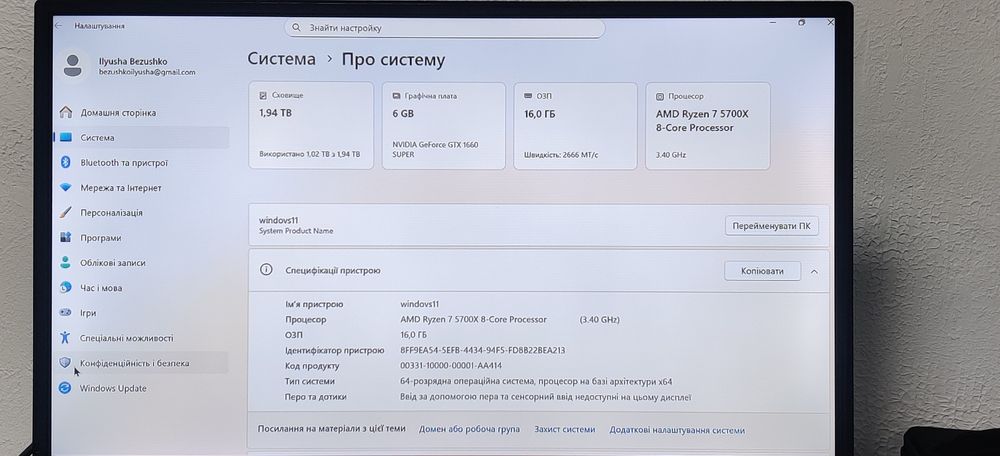Click the back arrow in Settings header
Viewport: 1000px width, 456px height.
59,26
